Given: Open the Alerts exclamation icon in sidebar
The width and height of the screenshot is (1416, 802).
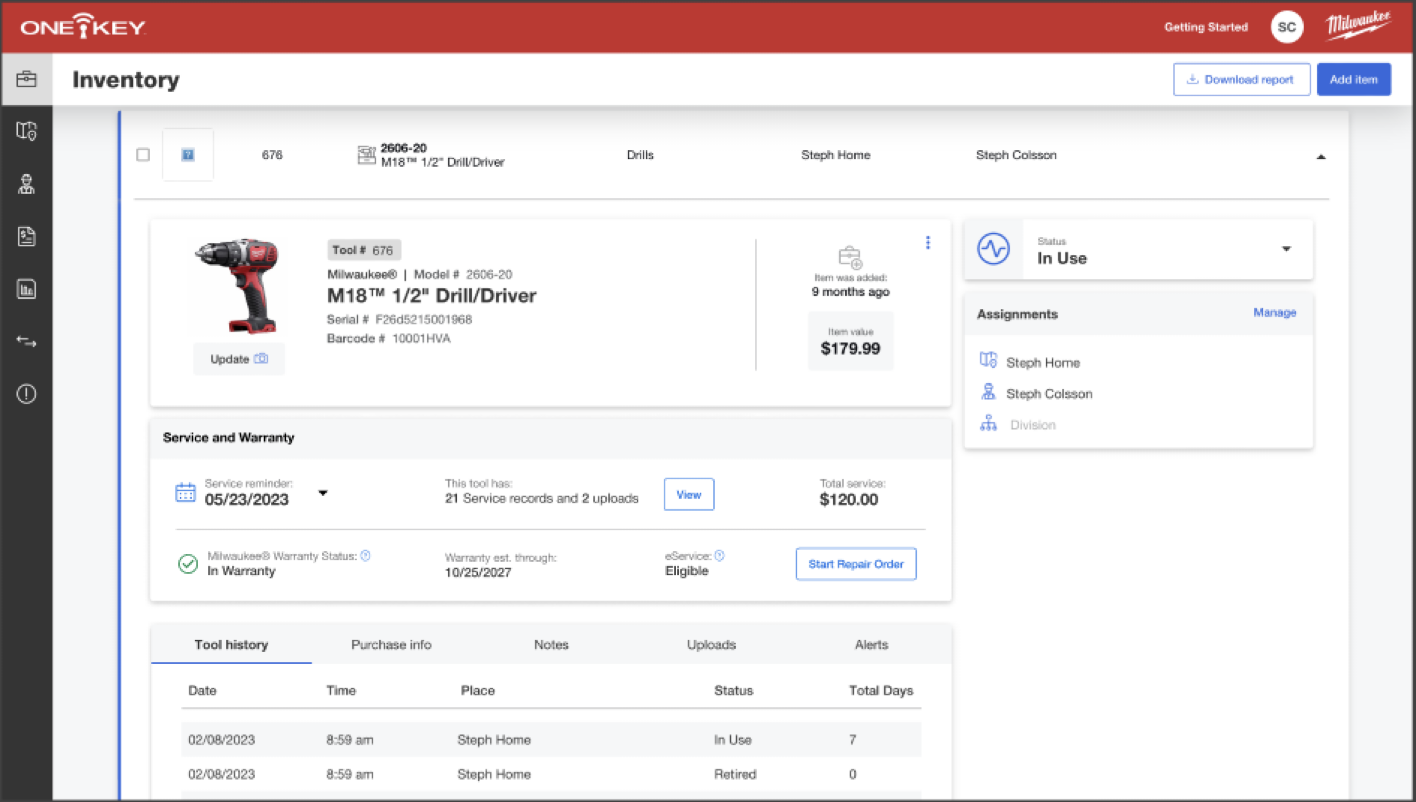Looking at the screenshot, I should pos(26,394).
